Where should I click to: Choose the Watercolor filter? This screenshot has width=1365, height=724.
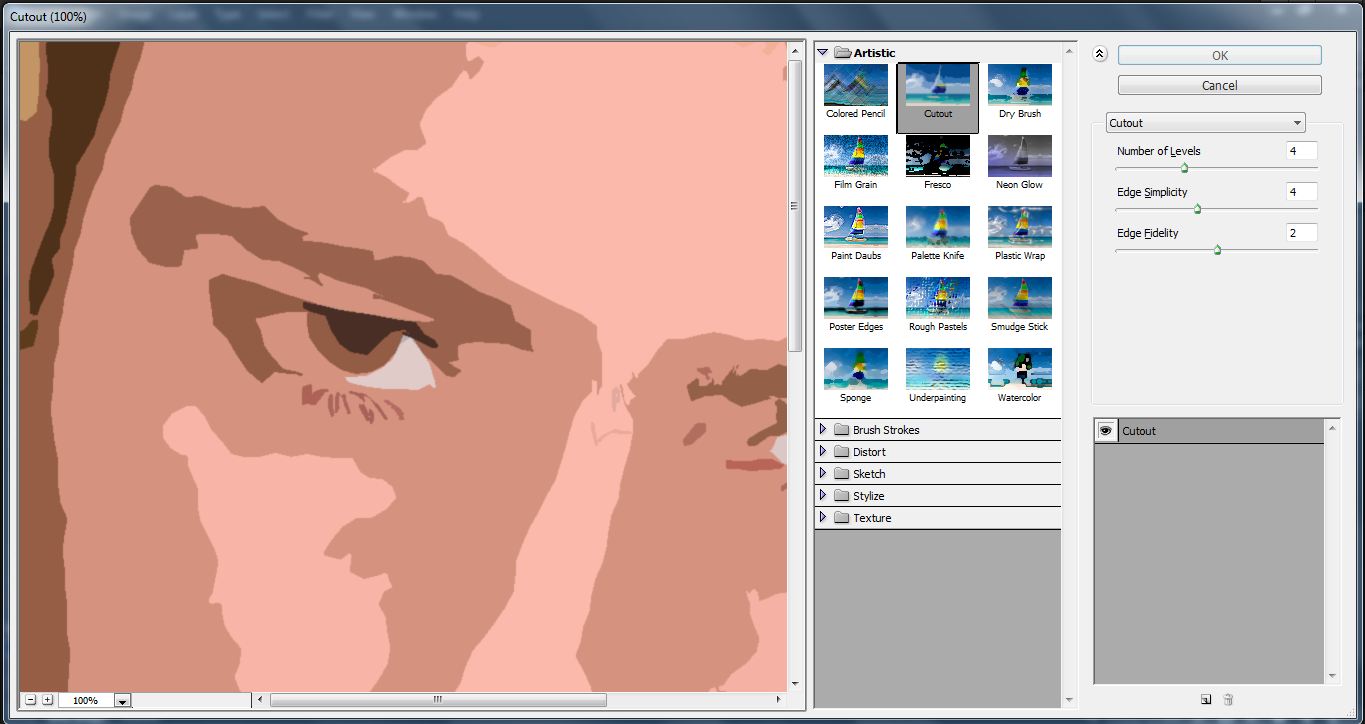1018,368
